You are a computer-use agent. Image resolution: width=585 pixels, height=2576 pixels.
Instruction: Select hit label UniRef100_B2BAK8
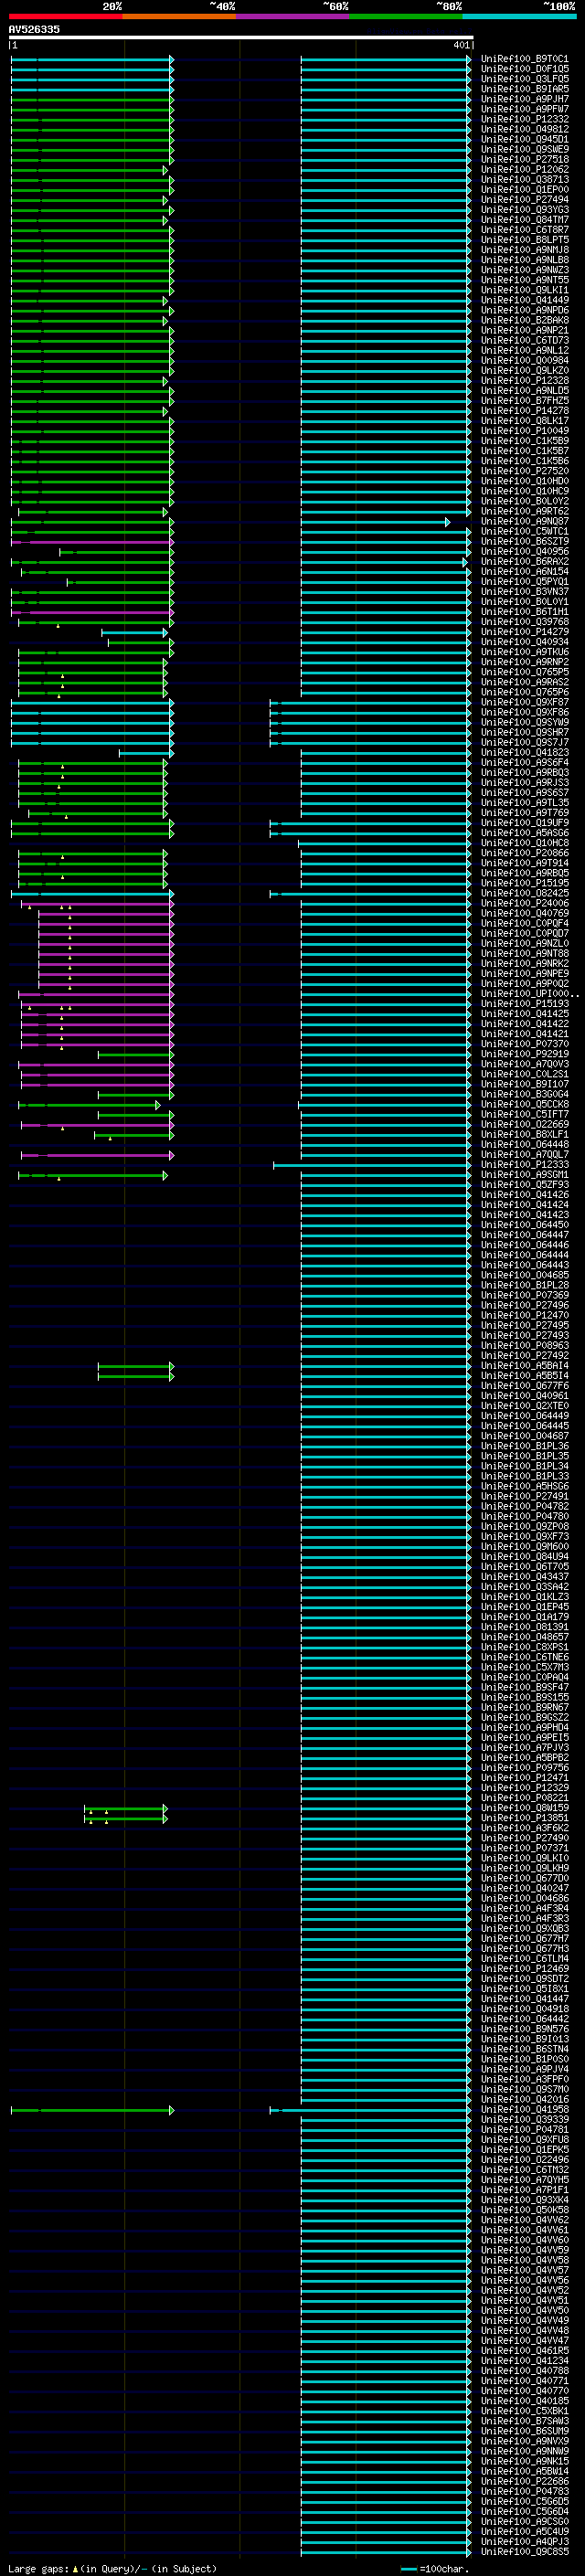(525, 320)
